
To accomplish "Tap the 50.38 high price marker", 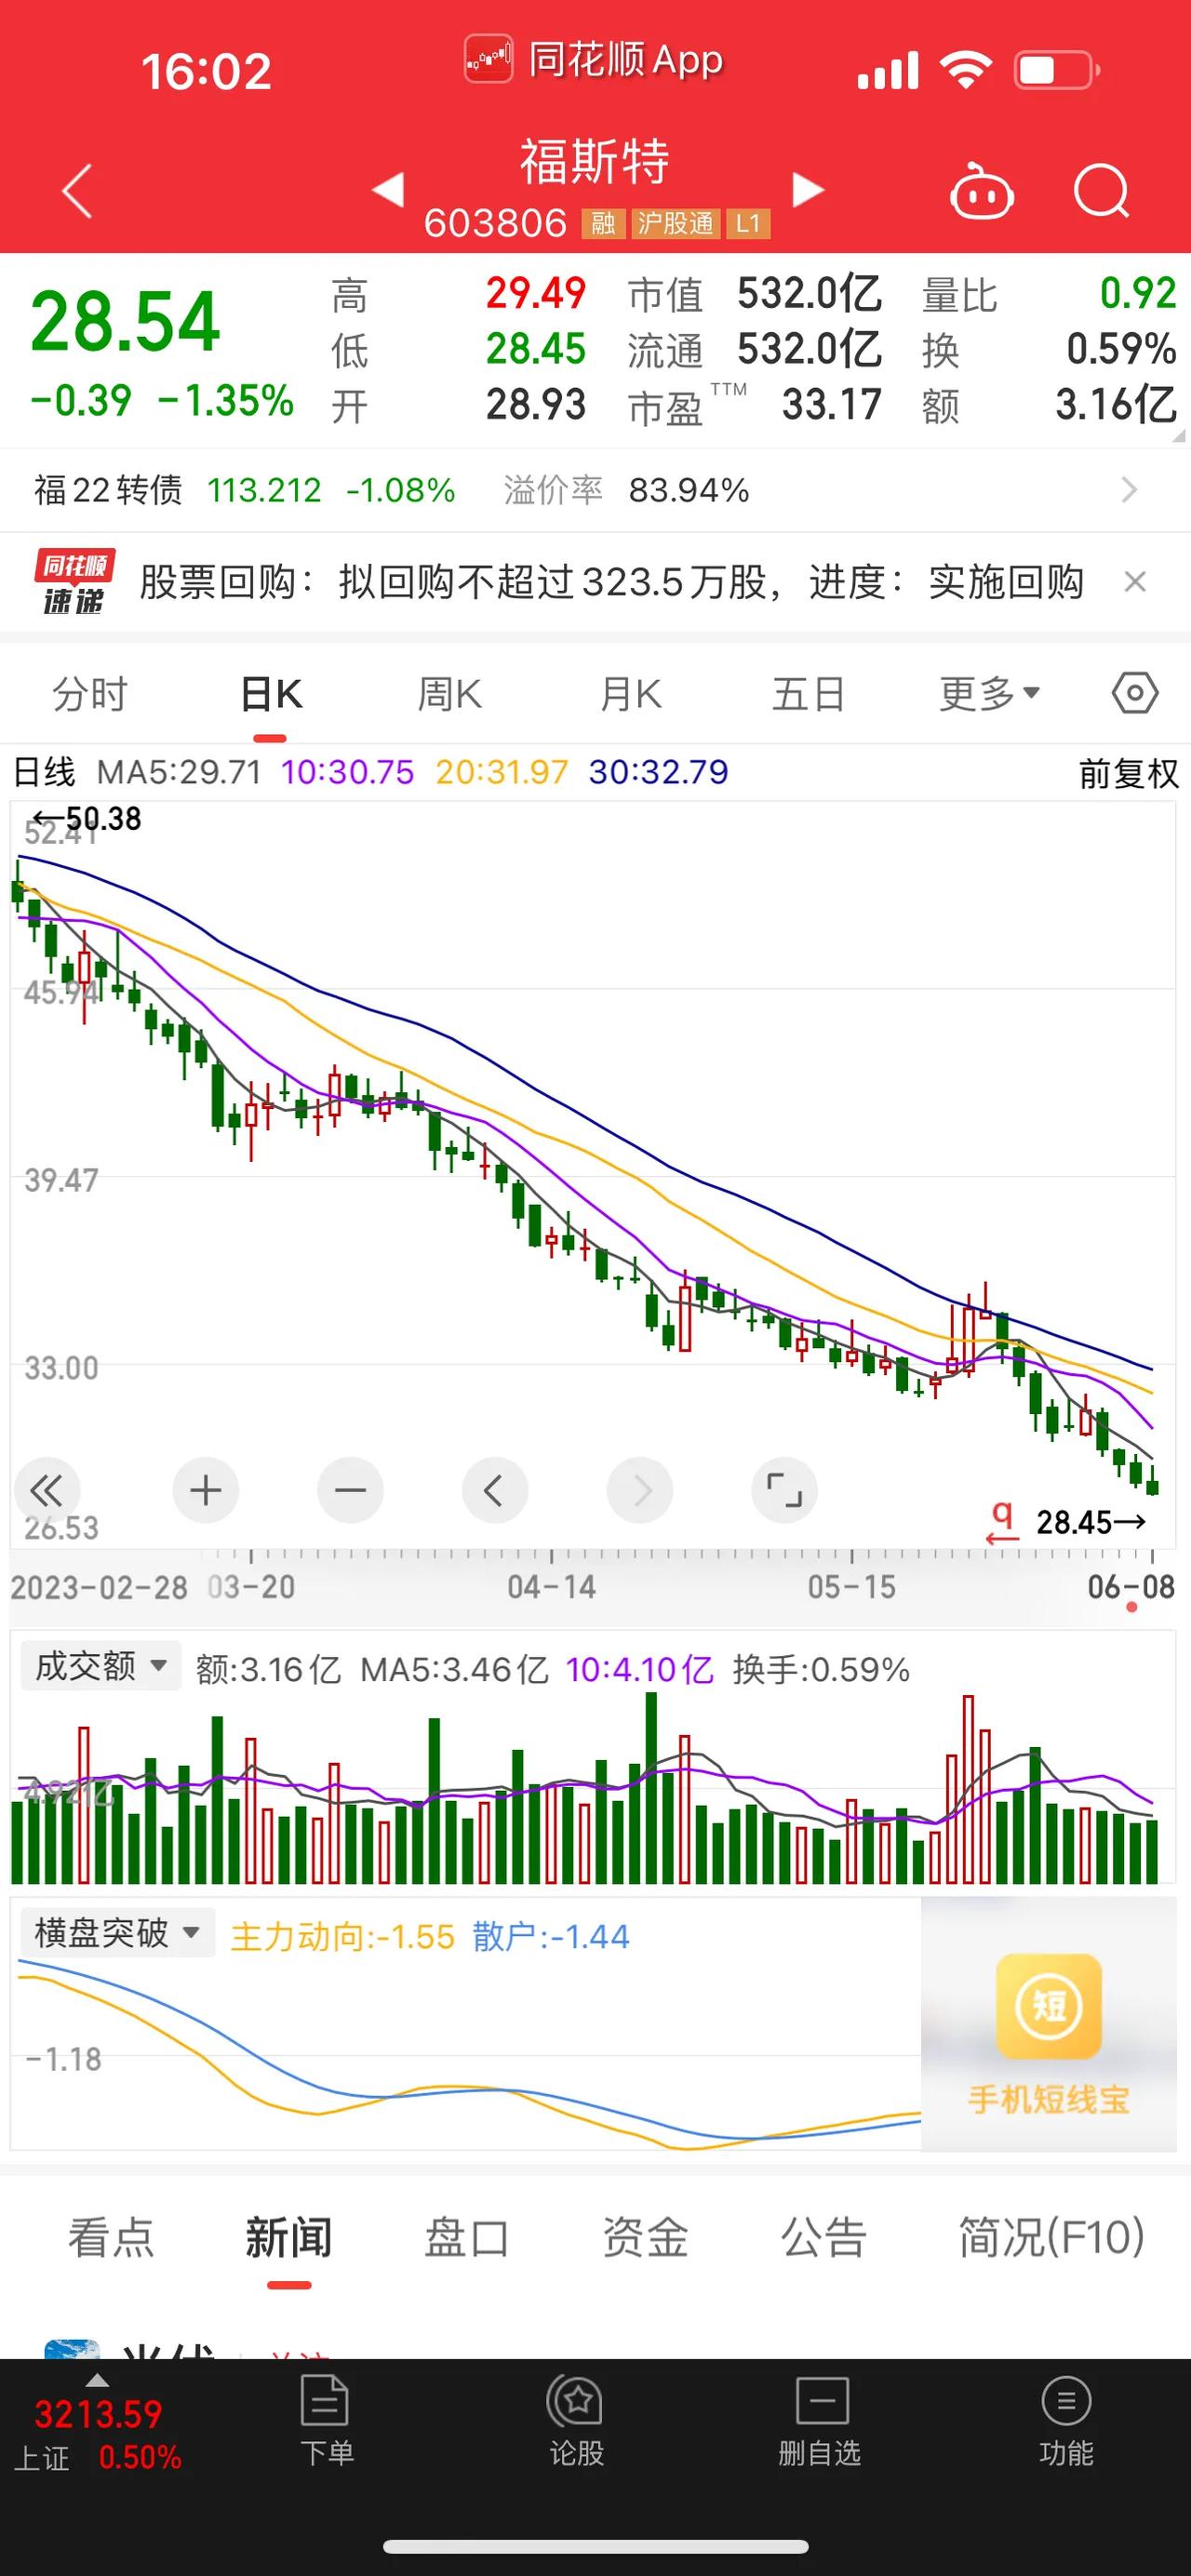I will pos(87,819).
